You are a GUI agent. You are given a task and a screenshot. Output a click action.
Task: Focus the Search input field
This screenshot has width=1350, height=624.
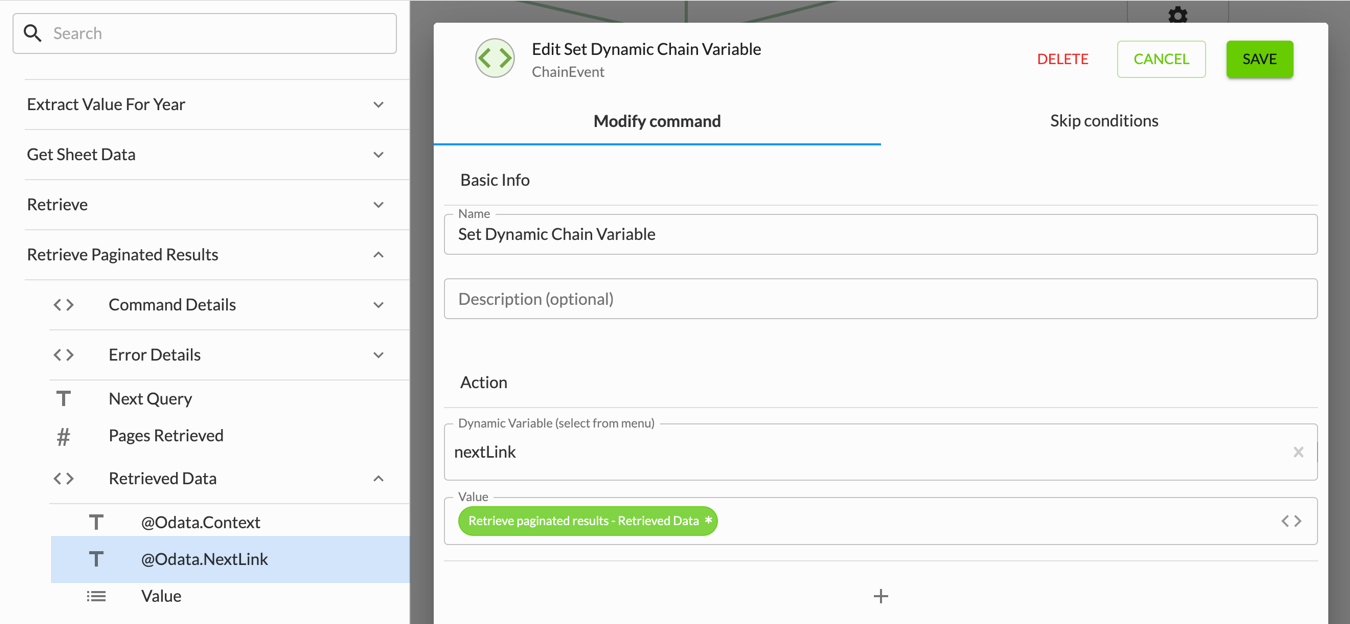coord(205,33)
